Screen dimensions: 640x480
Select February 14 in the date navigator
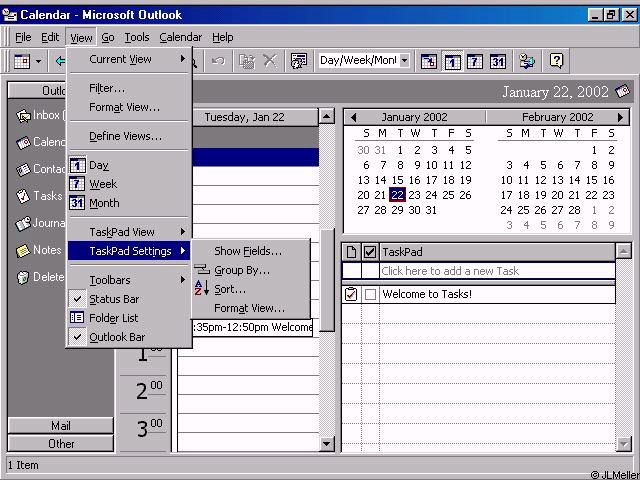[x=574, y=180]
